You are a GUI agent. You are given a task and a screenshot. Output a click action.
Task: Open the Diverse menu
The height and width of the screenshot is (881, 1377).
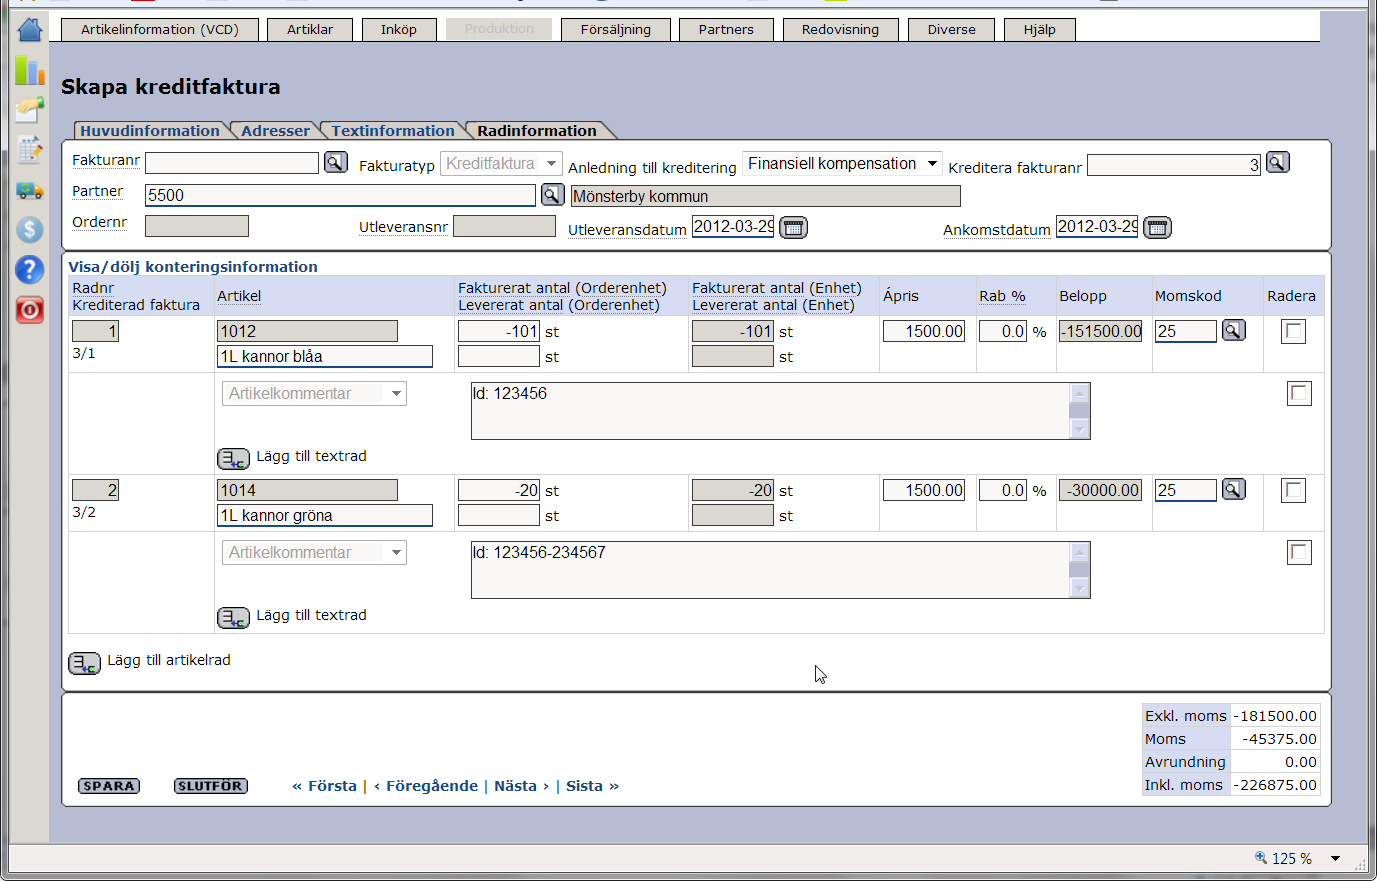951,29
